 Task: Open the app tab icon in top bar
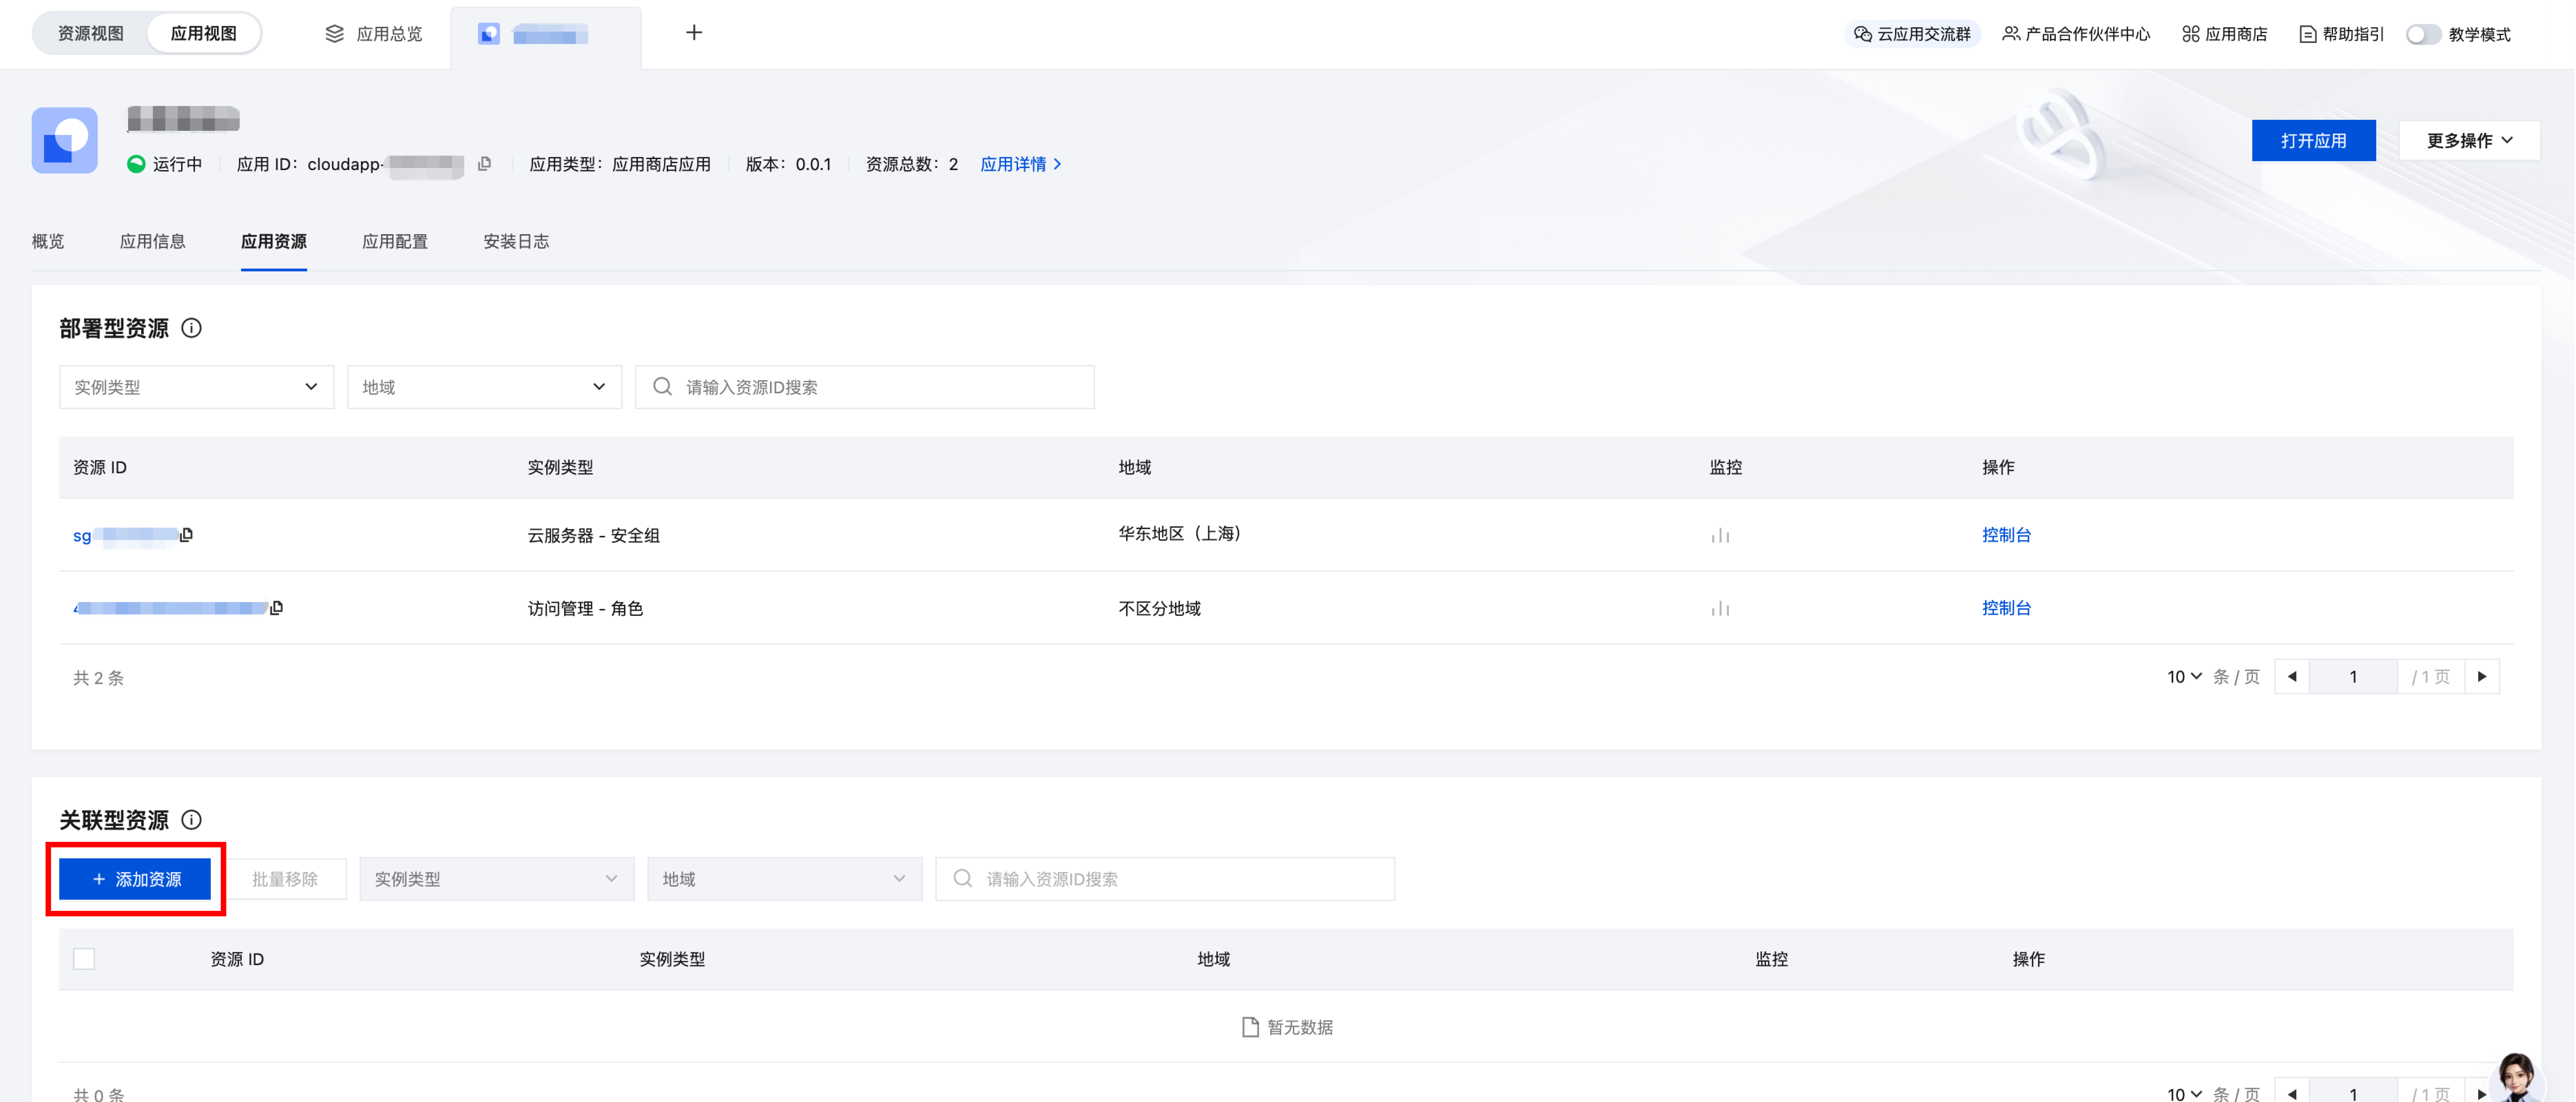click(489, 34)
